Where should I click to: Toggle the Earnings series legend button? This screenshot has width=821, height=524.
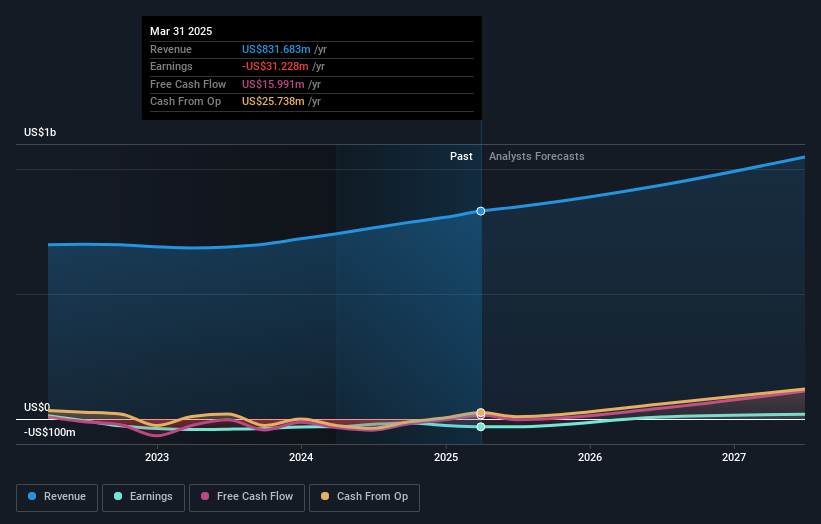click(x=143, y=497)
